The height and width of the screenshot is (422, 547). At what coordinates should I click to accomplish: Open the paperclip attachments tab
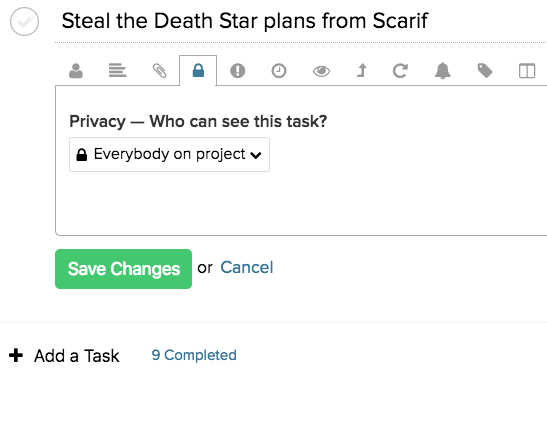pos(159,71)
